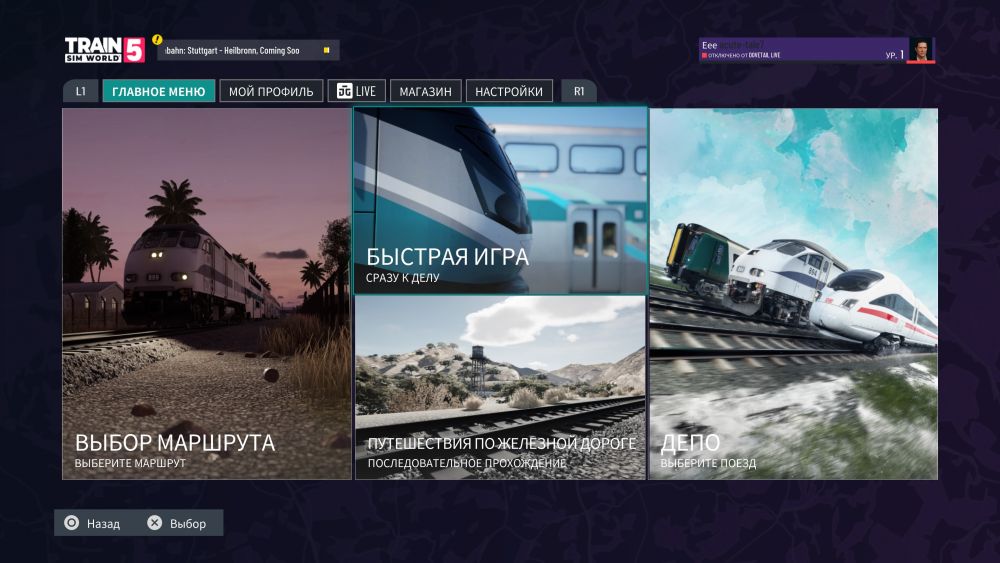Click the Dovetail Live logo in tab
1000x563 pixels.
coord(344,91)
